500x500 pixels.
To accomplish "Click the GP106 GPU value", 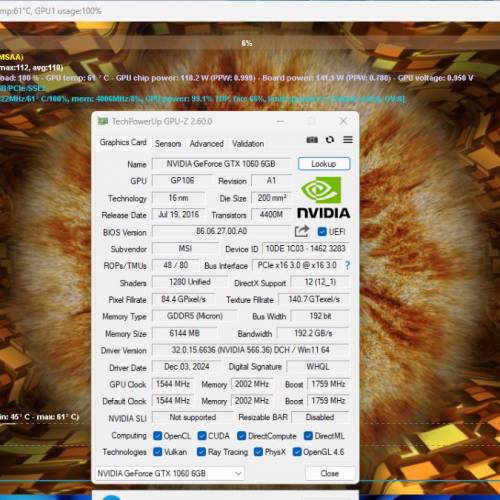I will coord(182,180).
